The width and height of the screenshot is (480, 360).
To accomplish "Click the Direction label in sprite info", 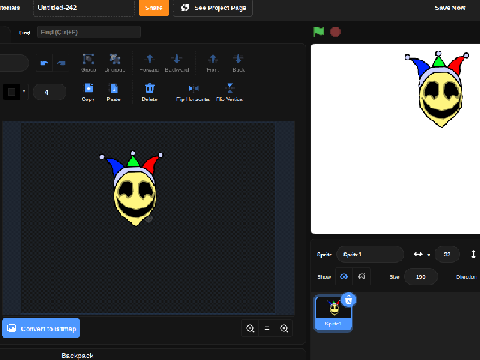I will [x=465, y=277].
